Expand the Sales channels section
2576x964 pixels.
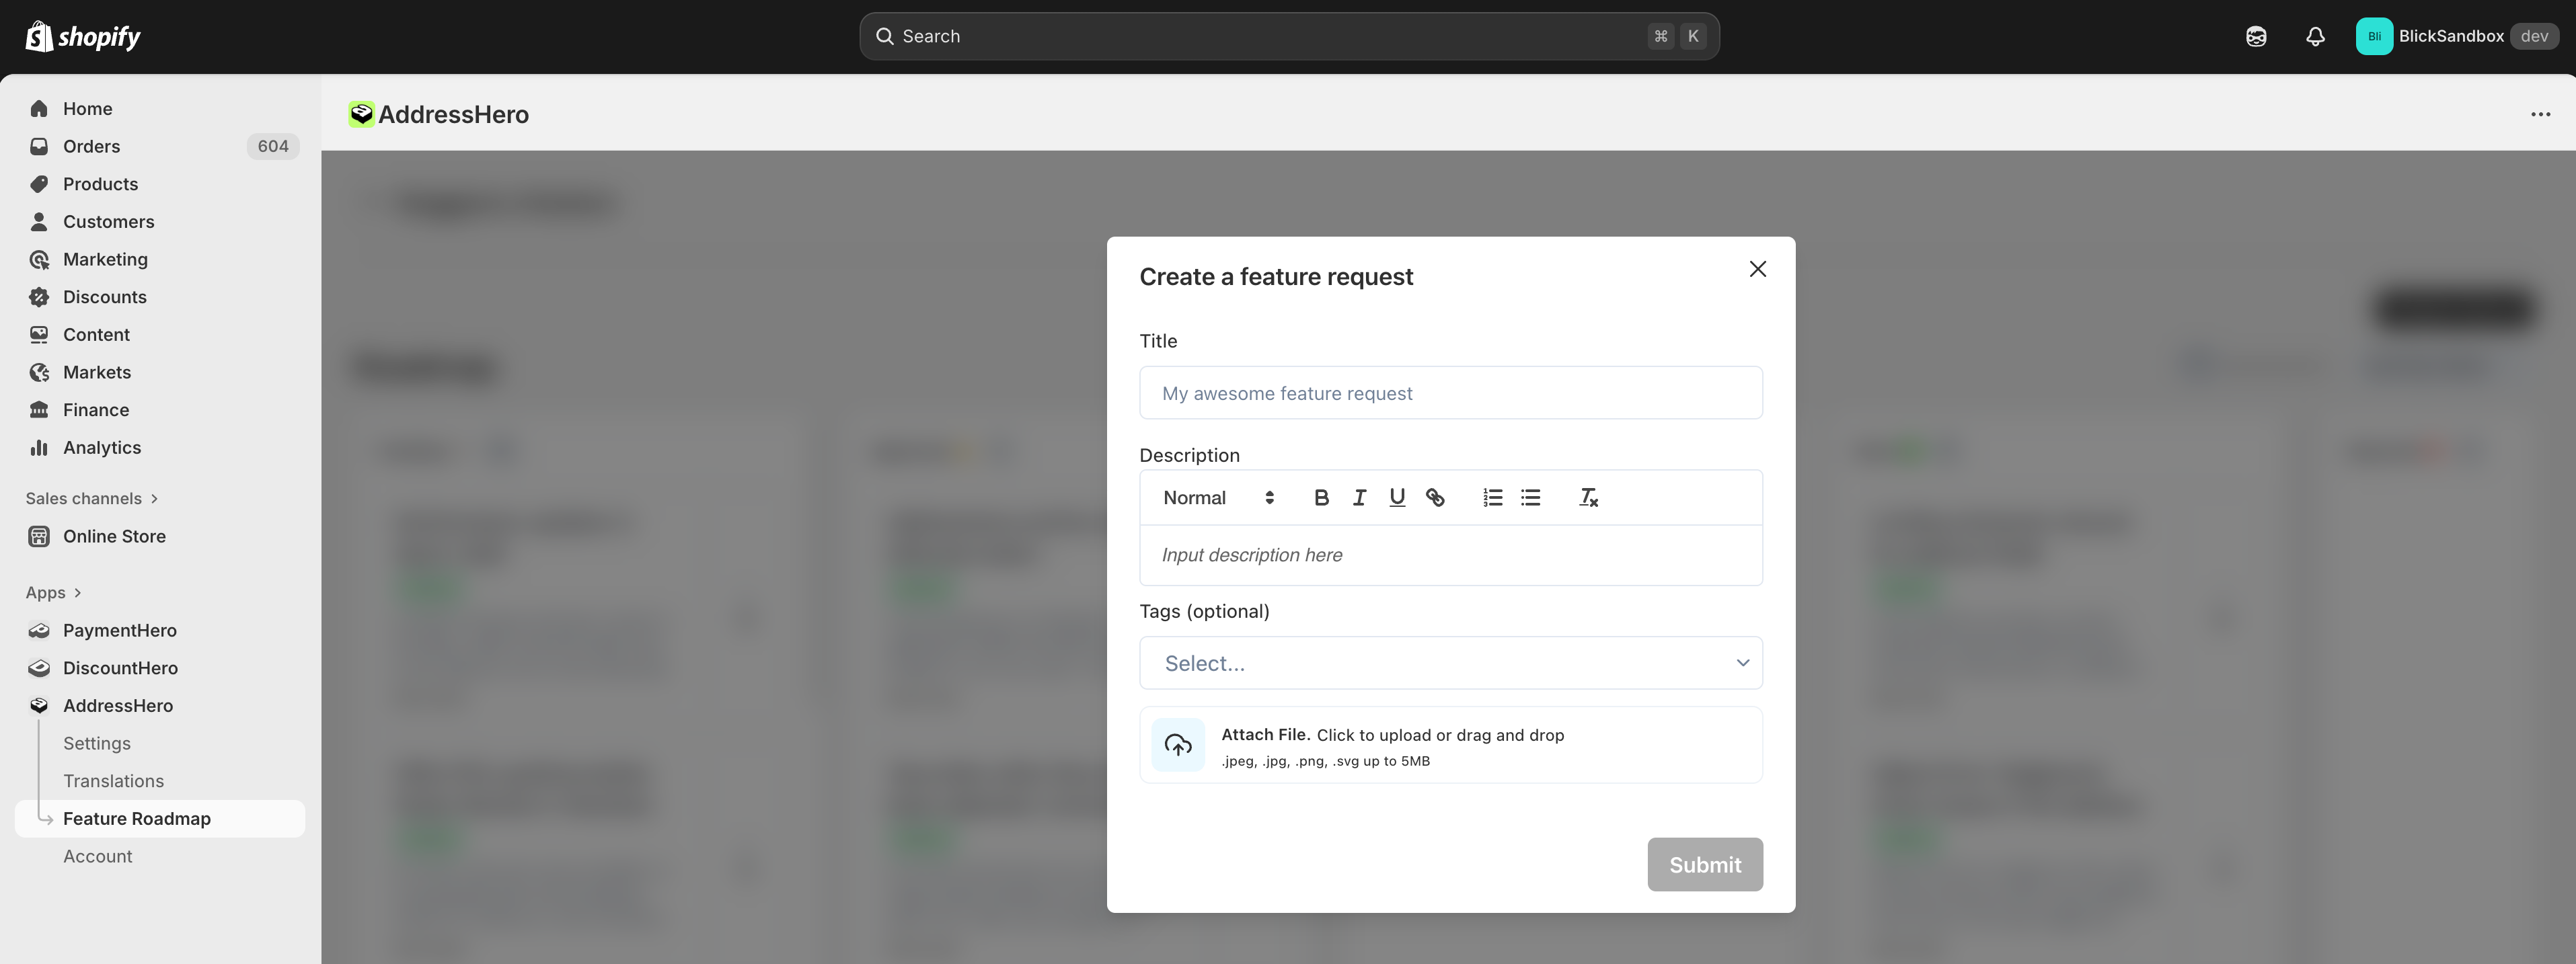tap(92, 498)
